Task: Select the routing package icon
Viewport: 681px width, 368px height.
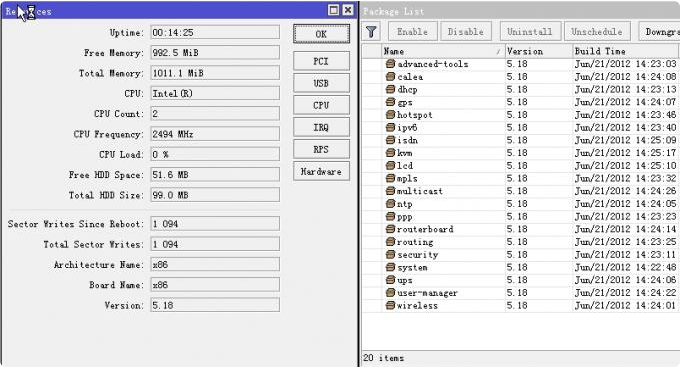Action: pyautogui.click(x=390, y=242)
